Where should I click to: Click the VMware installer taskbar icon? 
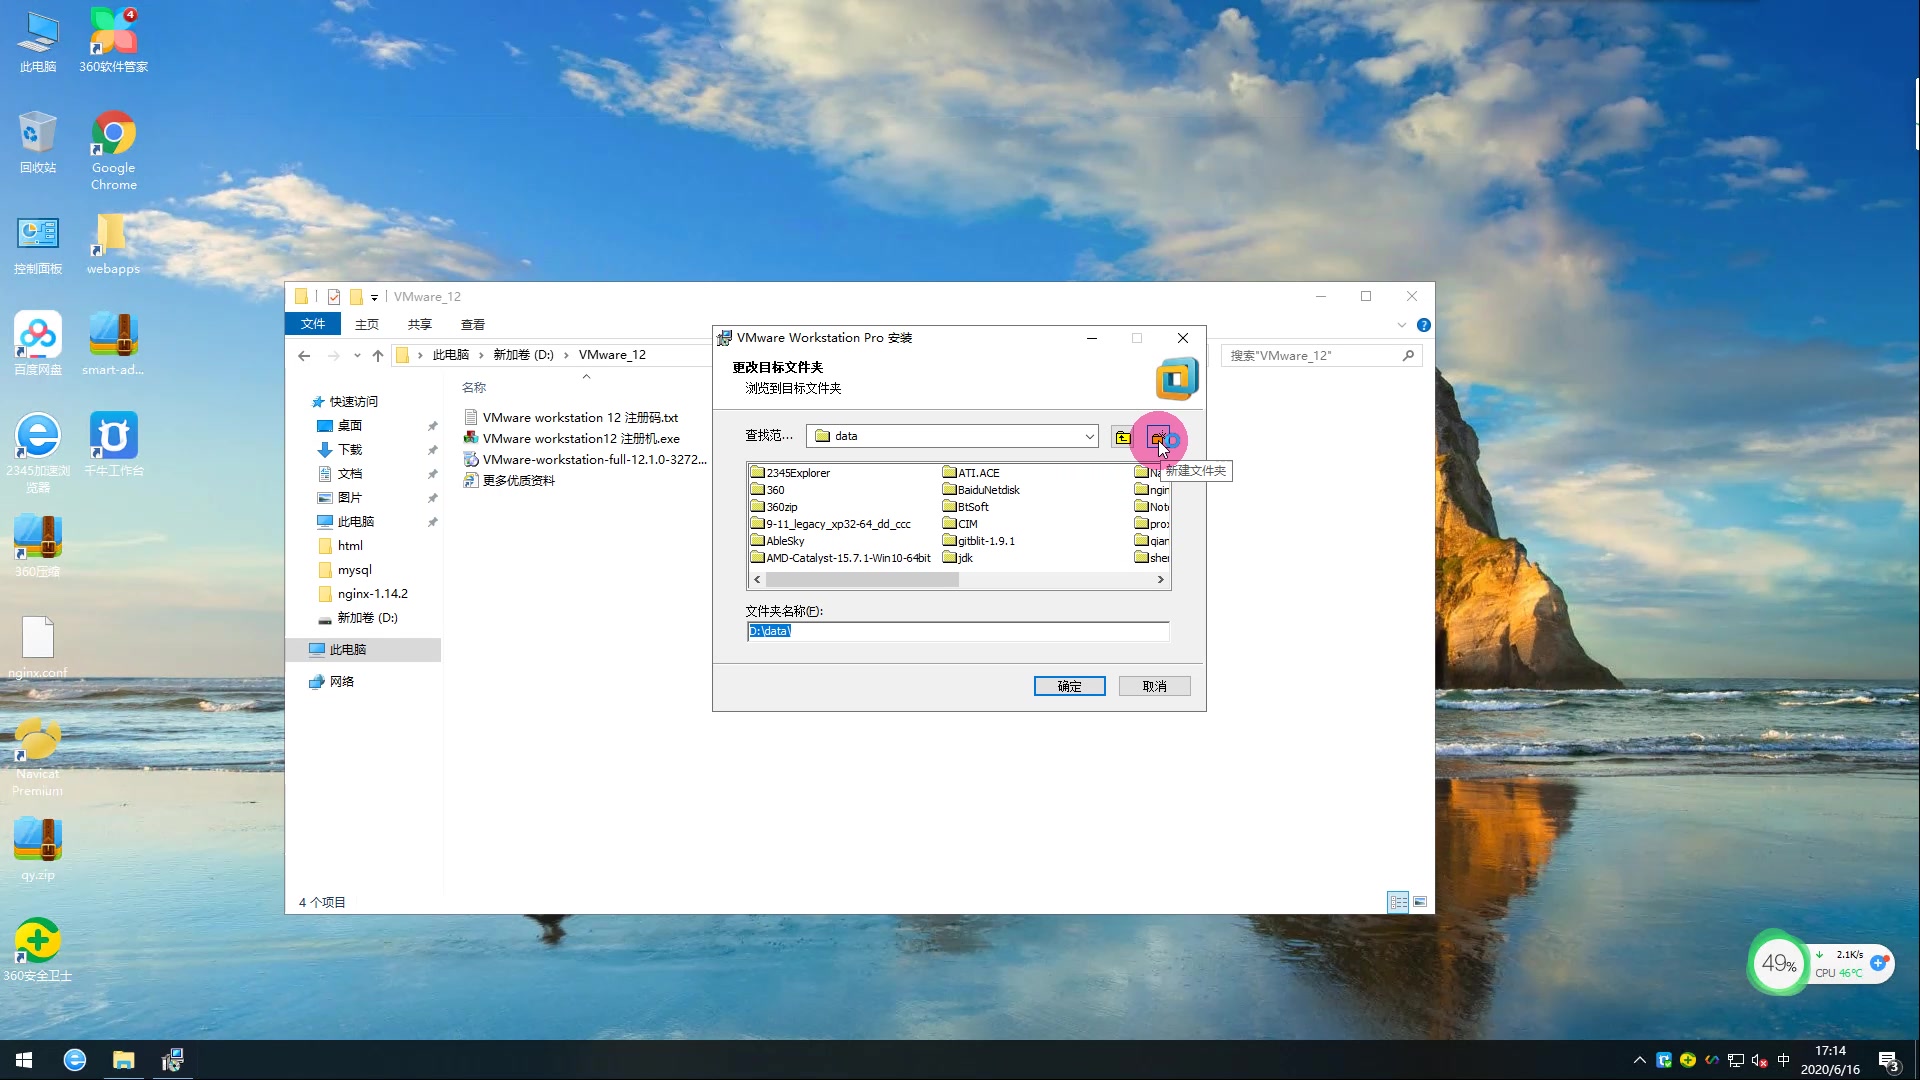[x=172, y=1060]
